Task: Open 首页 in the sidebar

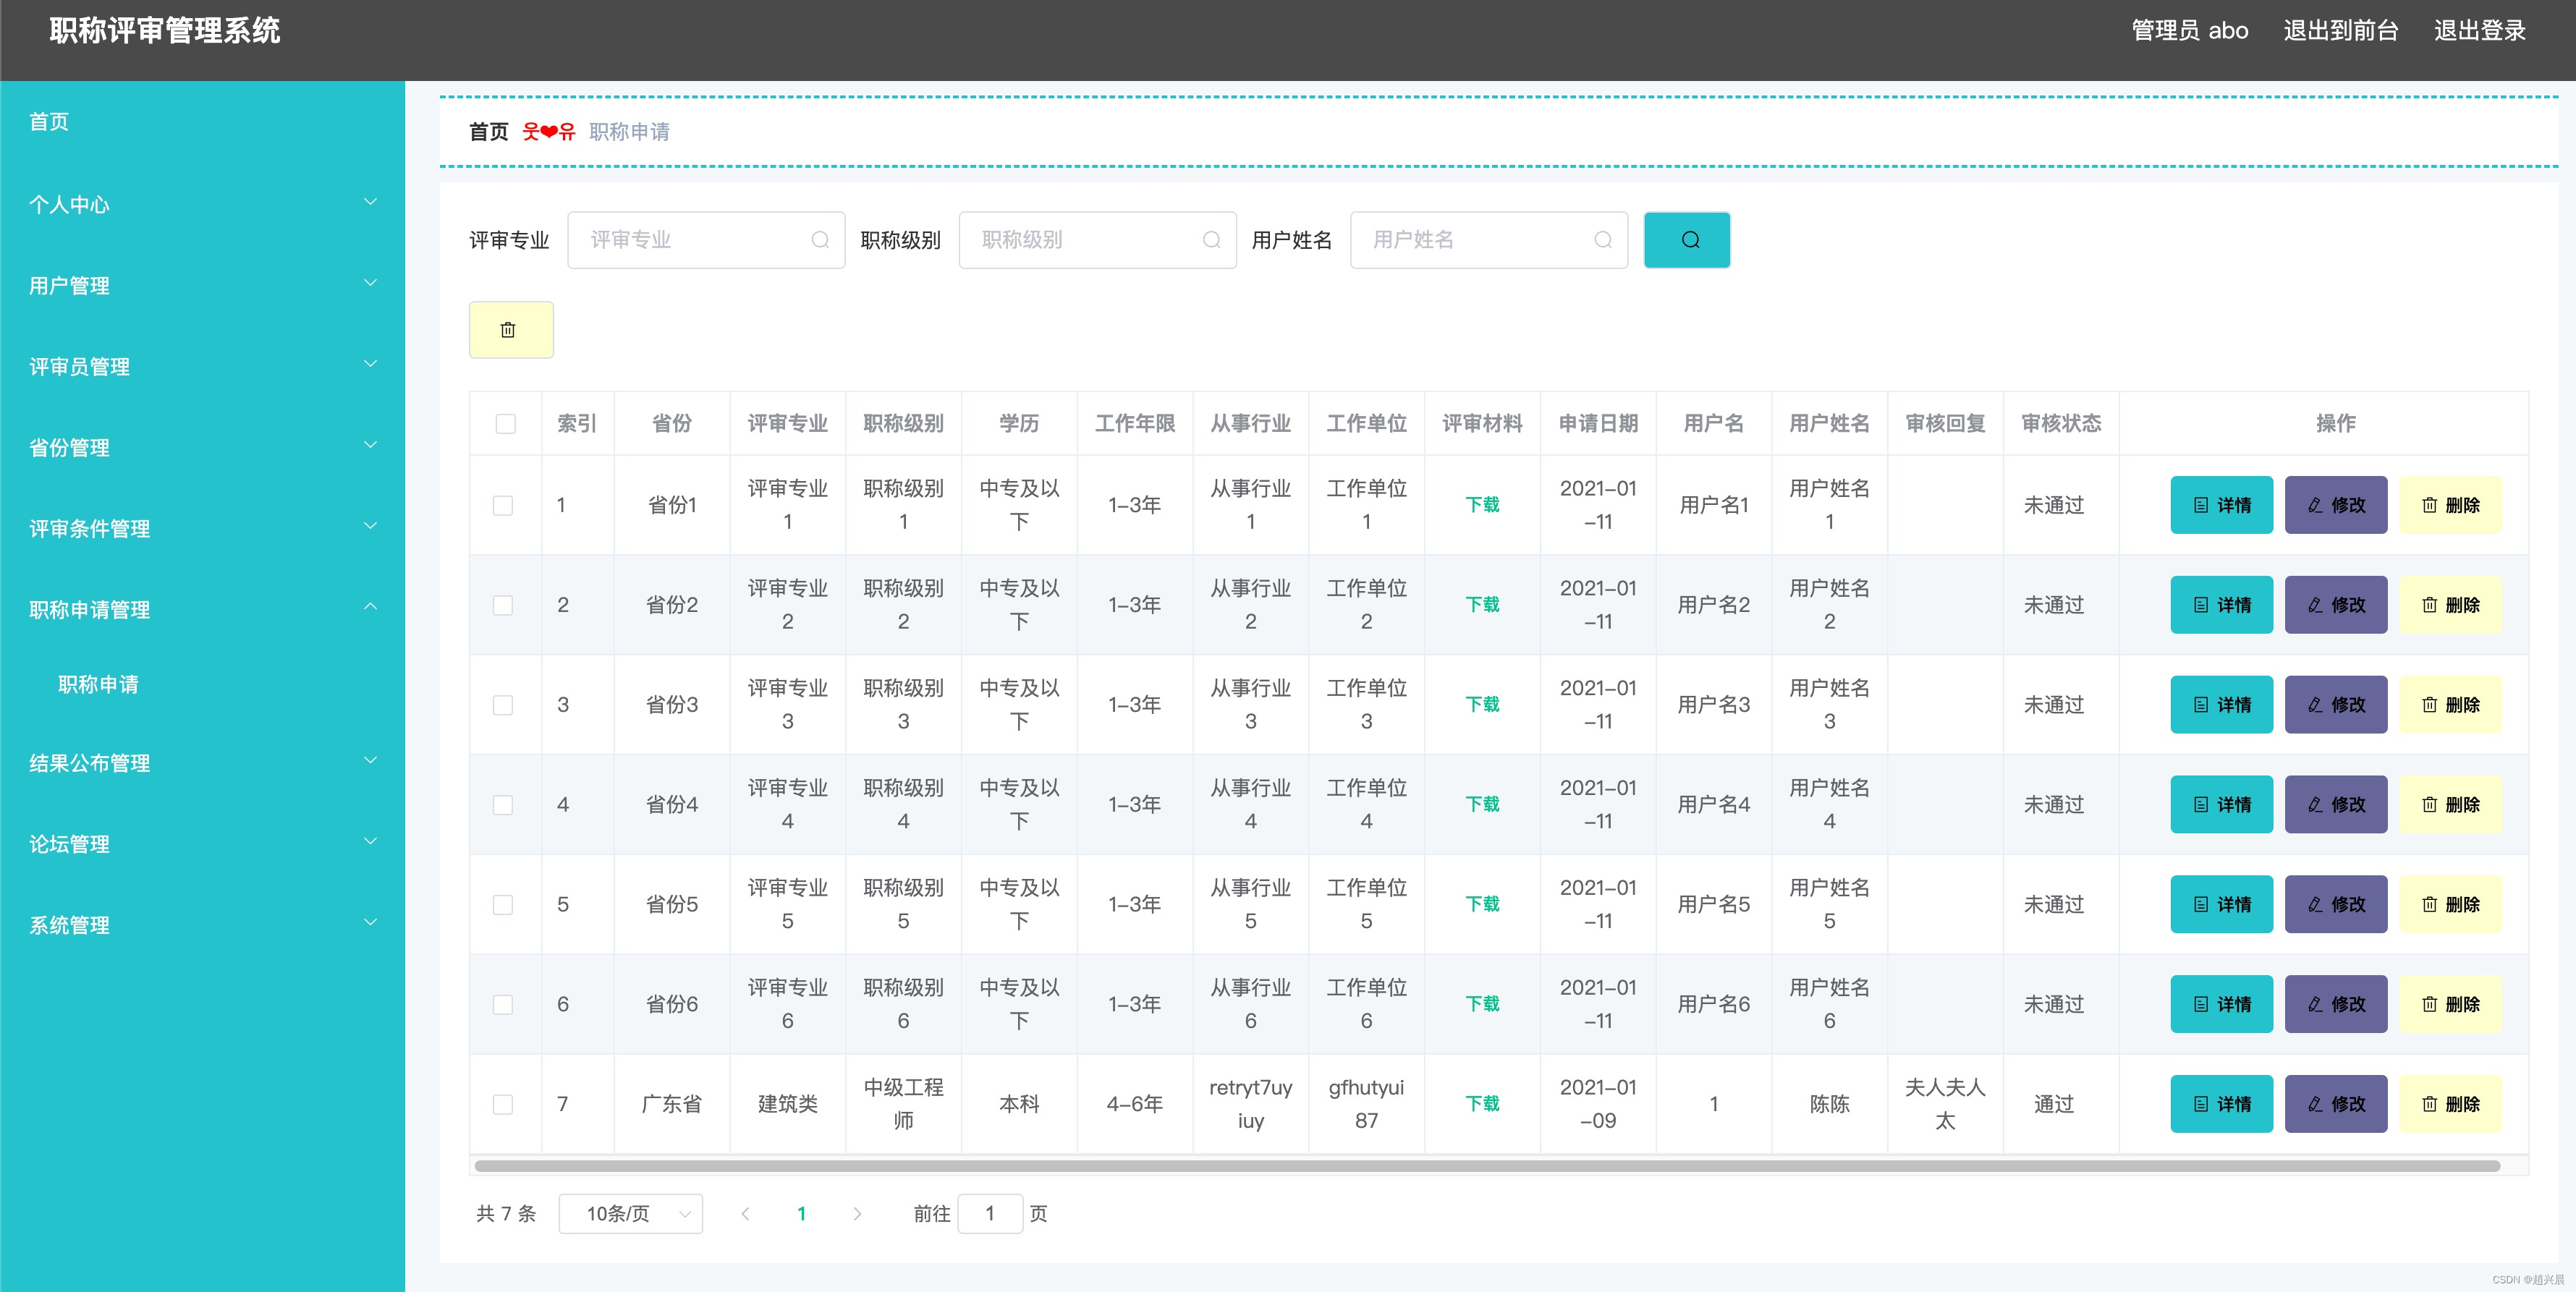Action: (x=202, y=122)
